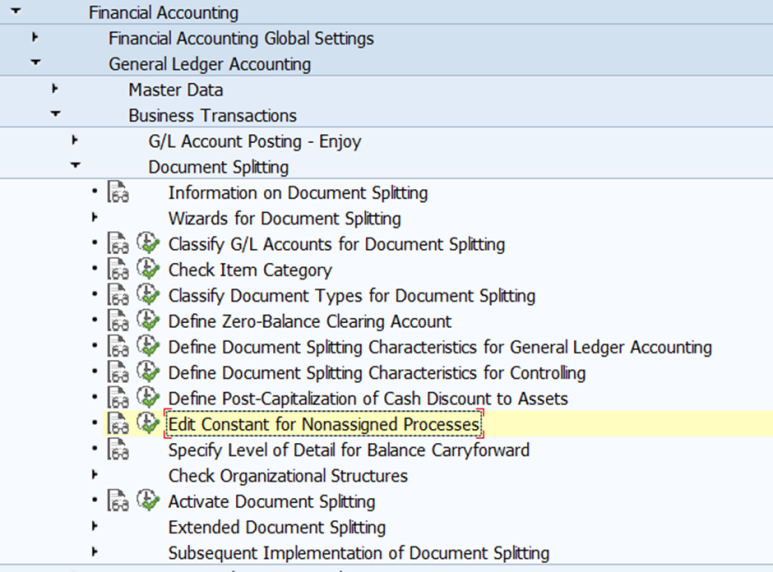The height and width of the screenshot is (572, 773).
Task: Click Classify Document Types for Document Splitting text
Action: click(x=351, y=296)
